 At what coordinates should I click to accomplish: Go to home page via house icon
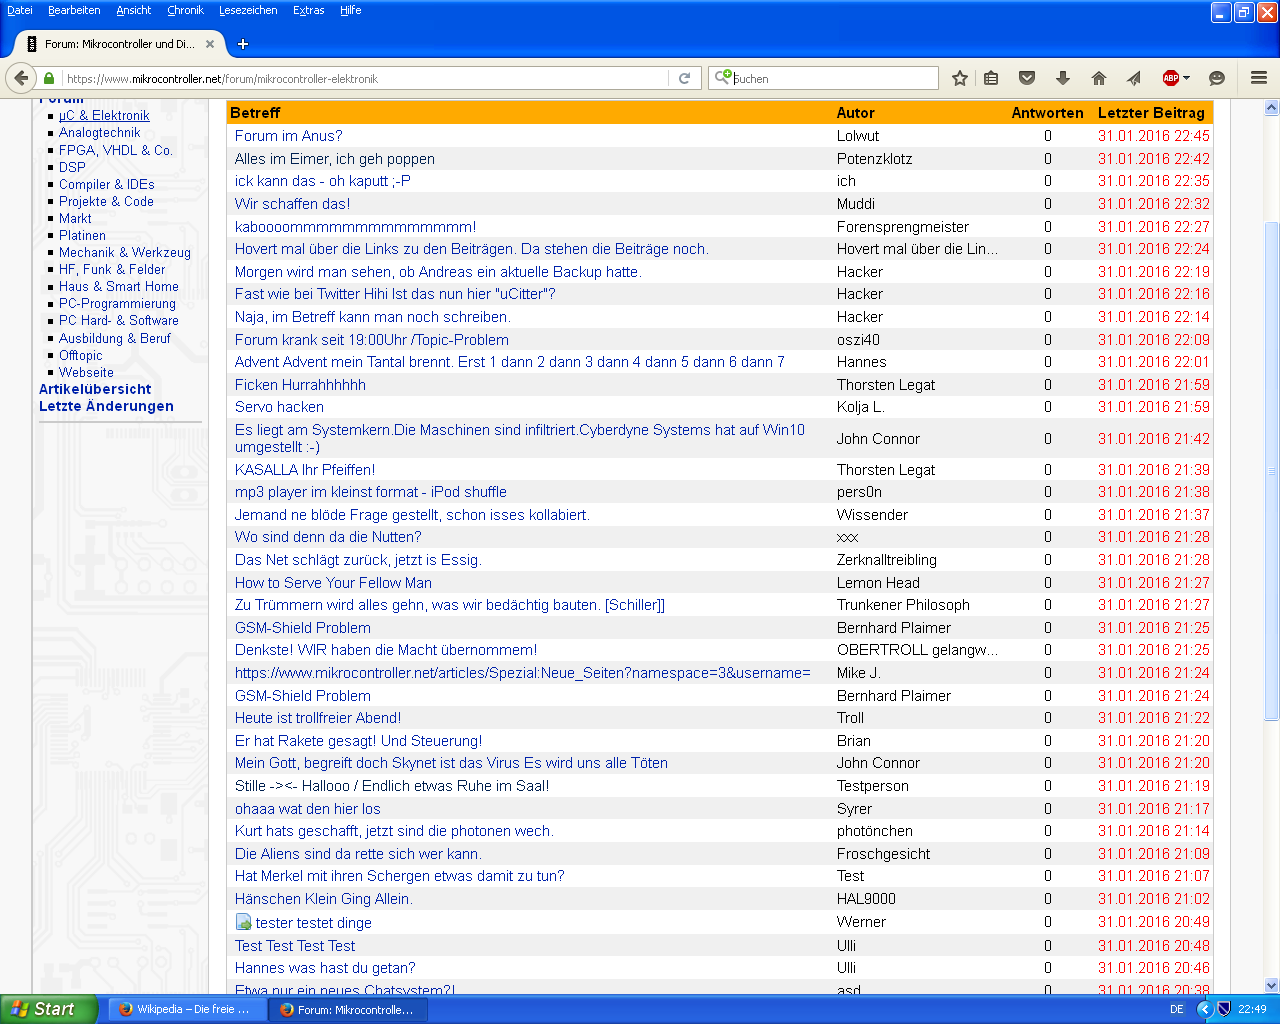pos(1099,78)
